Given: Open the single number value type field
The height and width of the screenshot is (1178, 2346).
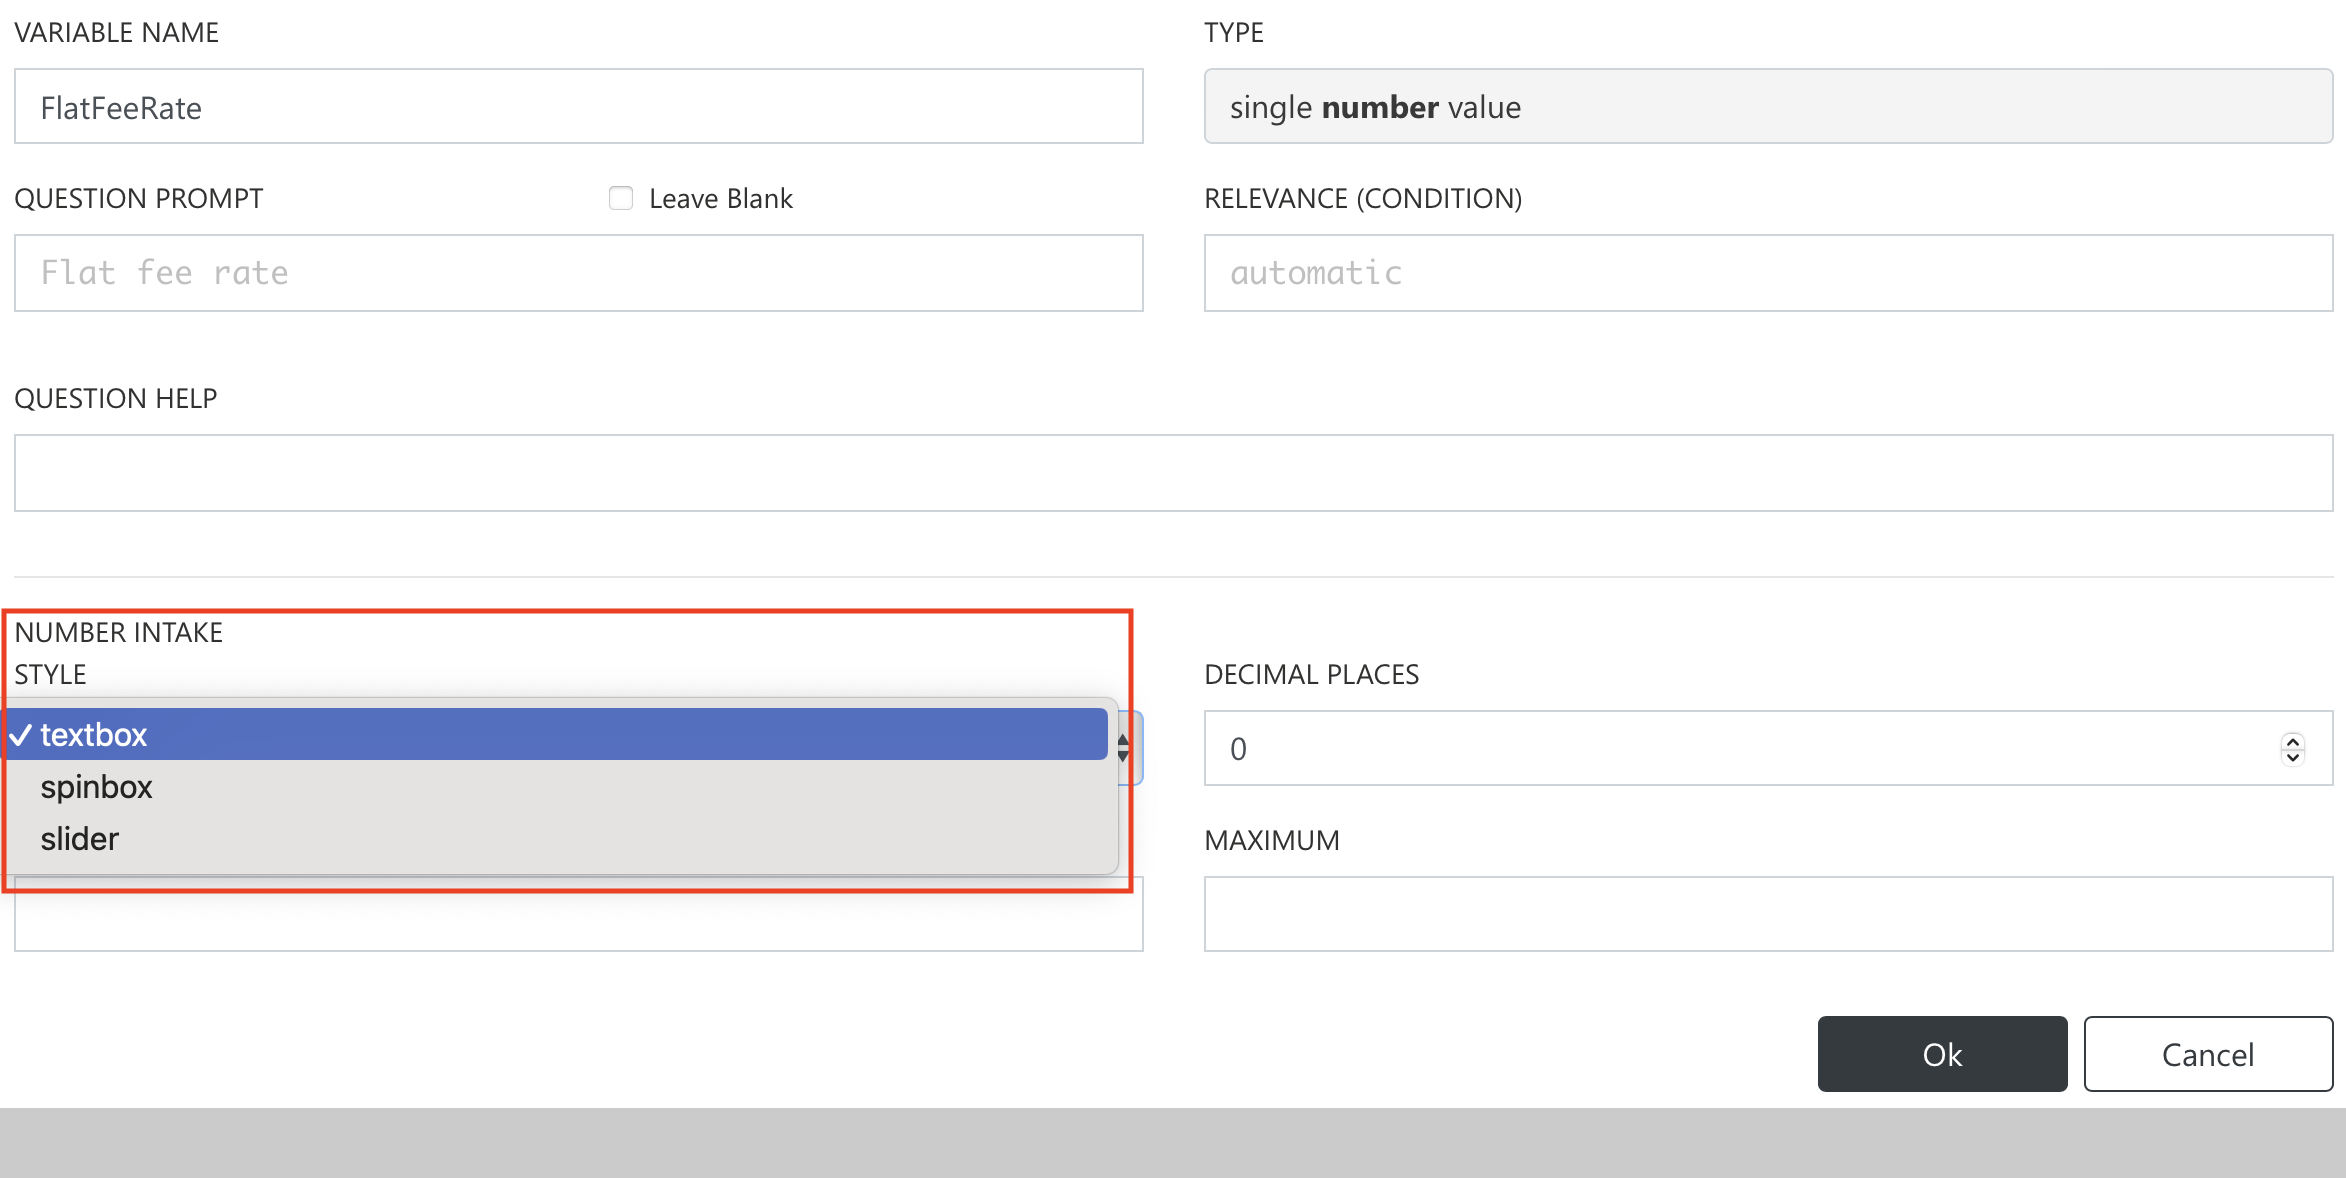Looking at the screenshot, I should (x=1767, y=107).
